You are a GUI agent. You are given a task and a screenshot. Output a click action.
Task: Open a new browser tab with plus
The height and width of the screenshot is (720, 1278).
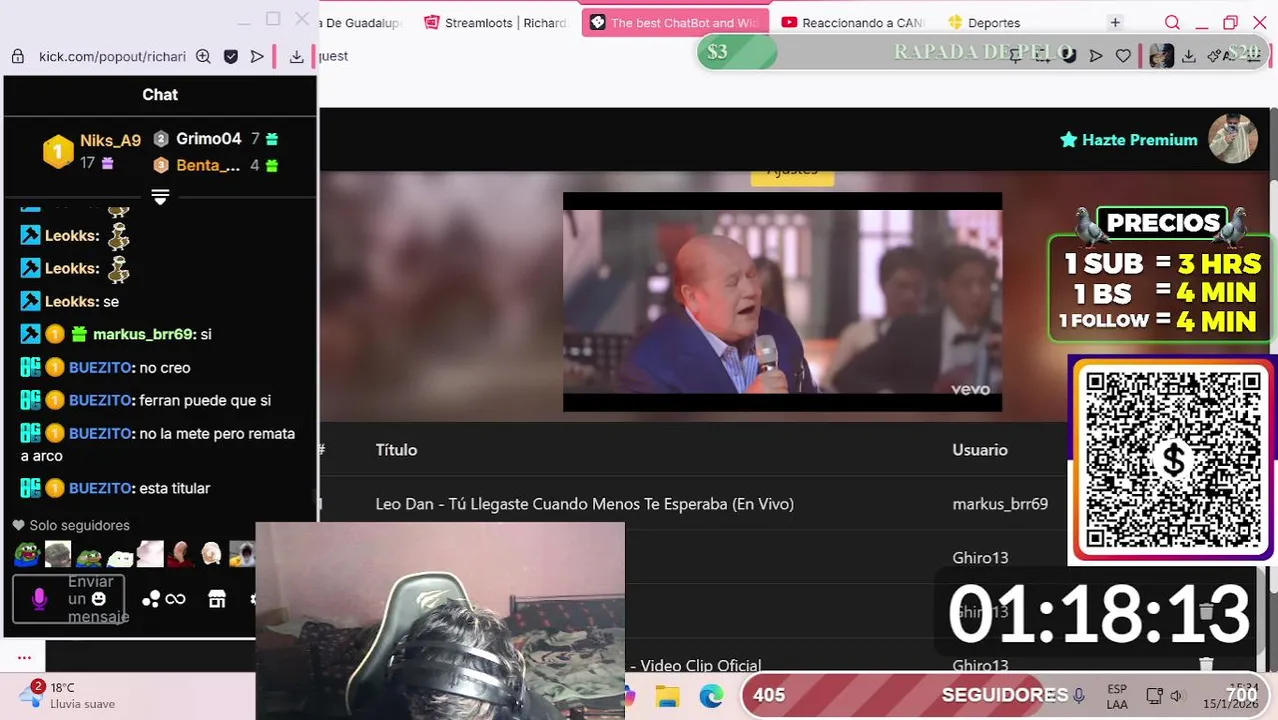pyautogui.click(x=1115, y=22)
